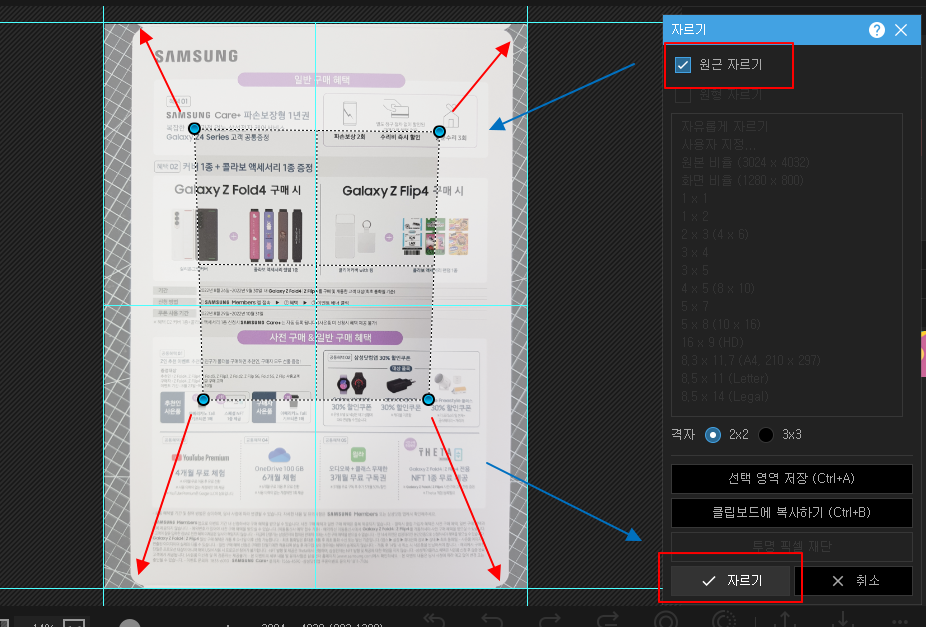Pick the 3 x 4 ratio

tap(694, 253)
